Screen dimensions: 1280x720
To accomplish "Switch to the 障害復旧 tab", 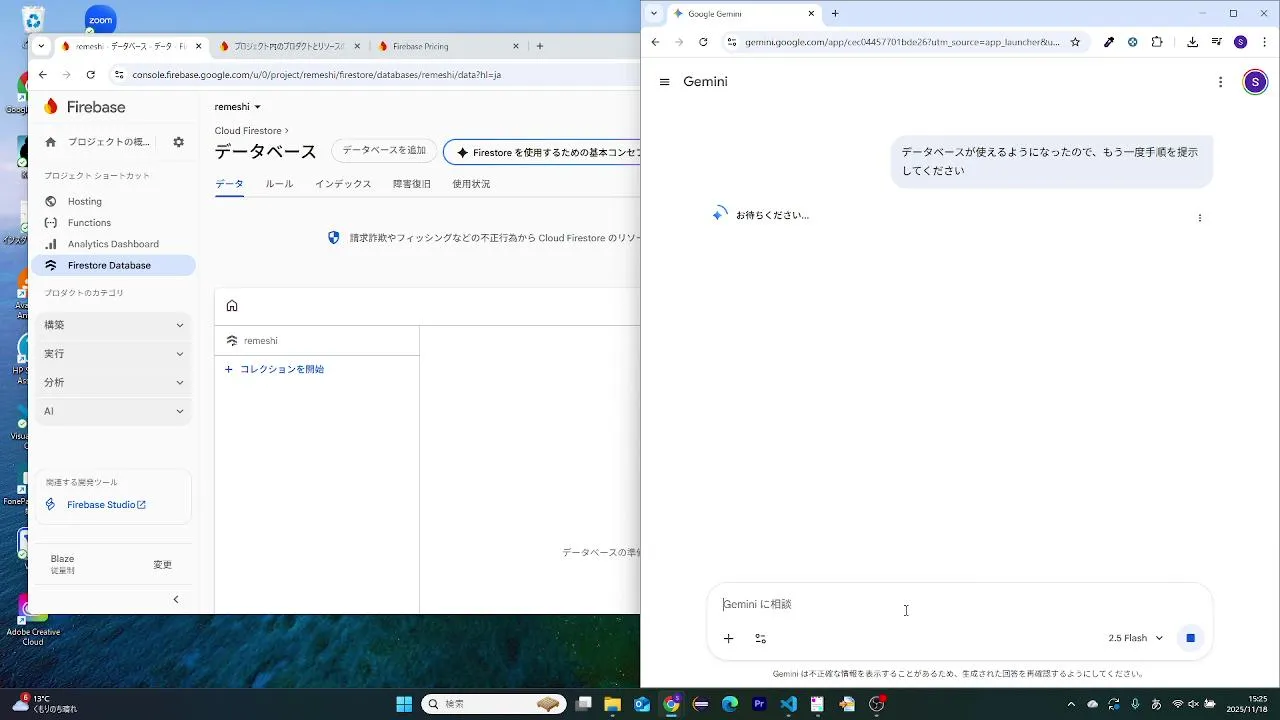I will point(412,184).
